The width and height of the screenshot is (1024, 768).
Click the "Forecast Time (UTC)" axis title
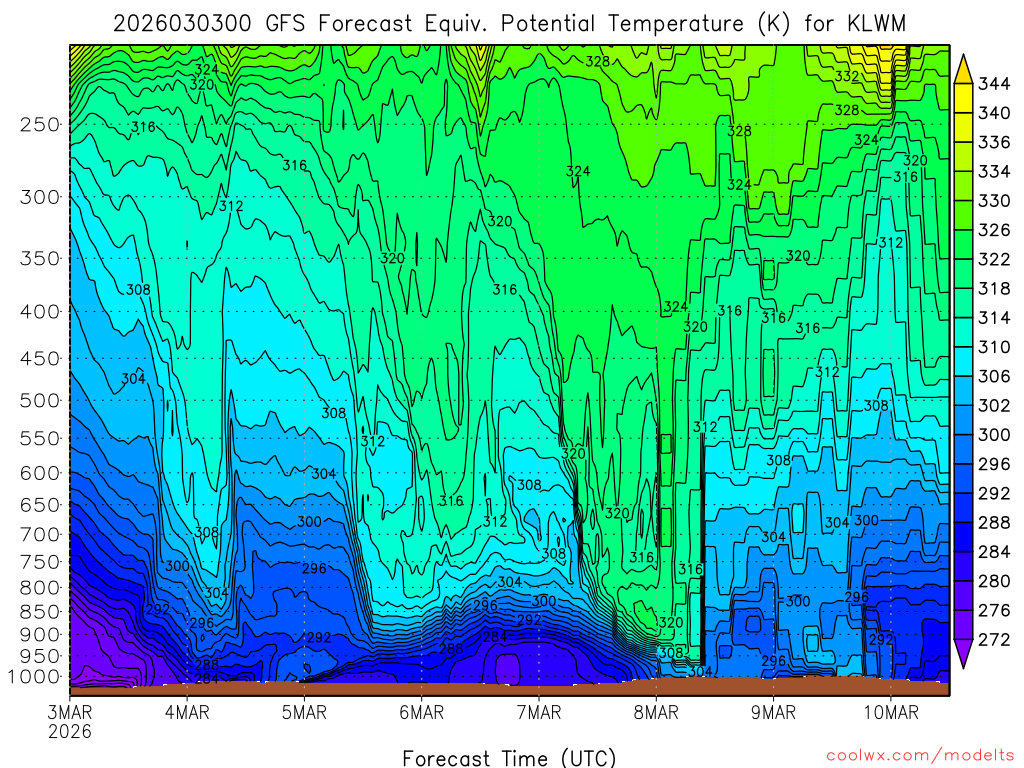point(509,758)
